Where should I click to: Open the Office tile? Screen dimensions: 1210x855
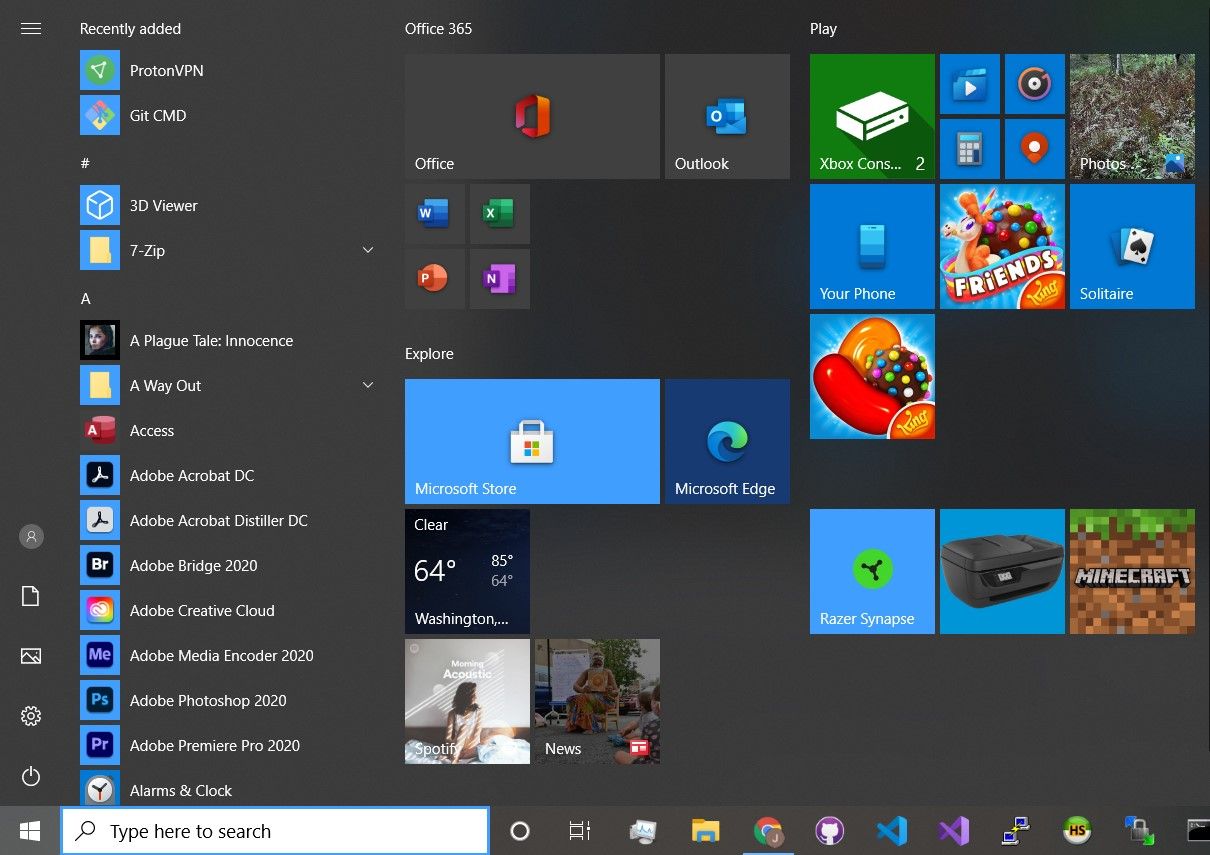pos(532,116)
